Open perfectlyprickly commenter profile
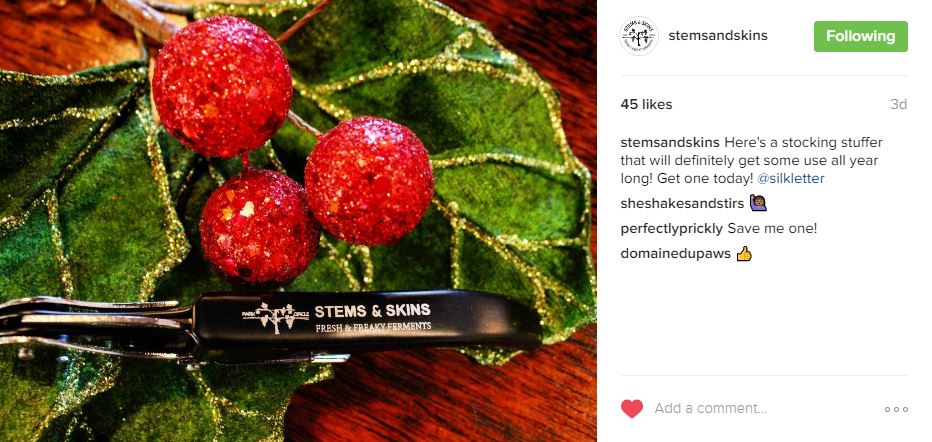Screen dimensions: 932x442 coord(672,229)
